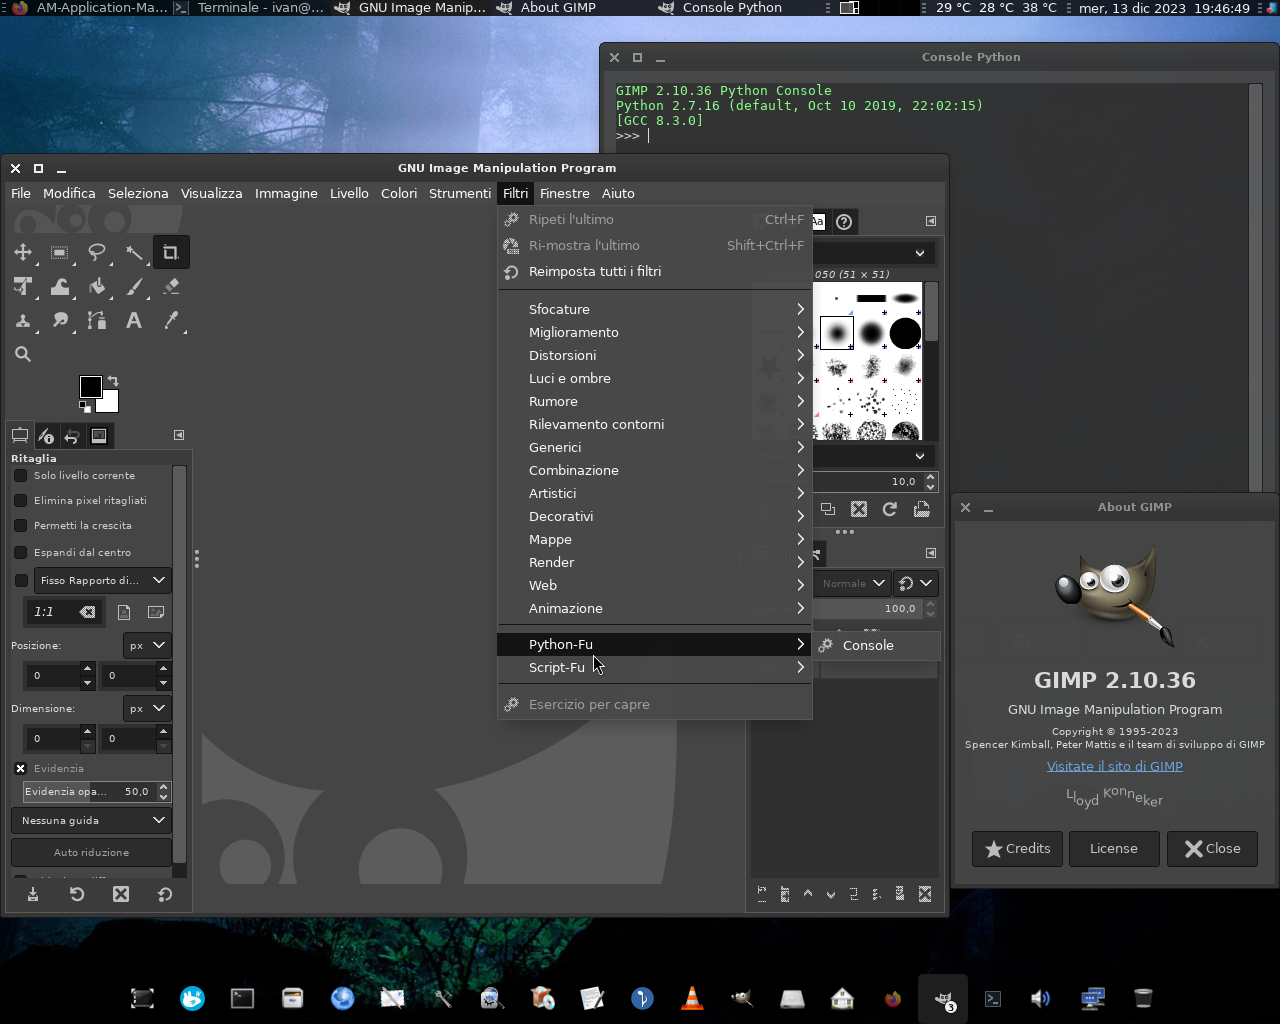1280x1024 pixels.
Task: Click the Auto riduzione button
Action: (91, 852)
